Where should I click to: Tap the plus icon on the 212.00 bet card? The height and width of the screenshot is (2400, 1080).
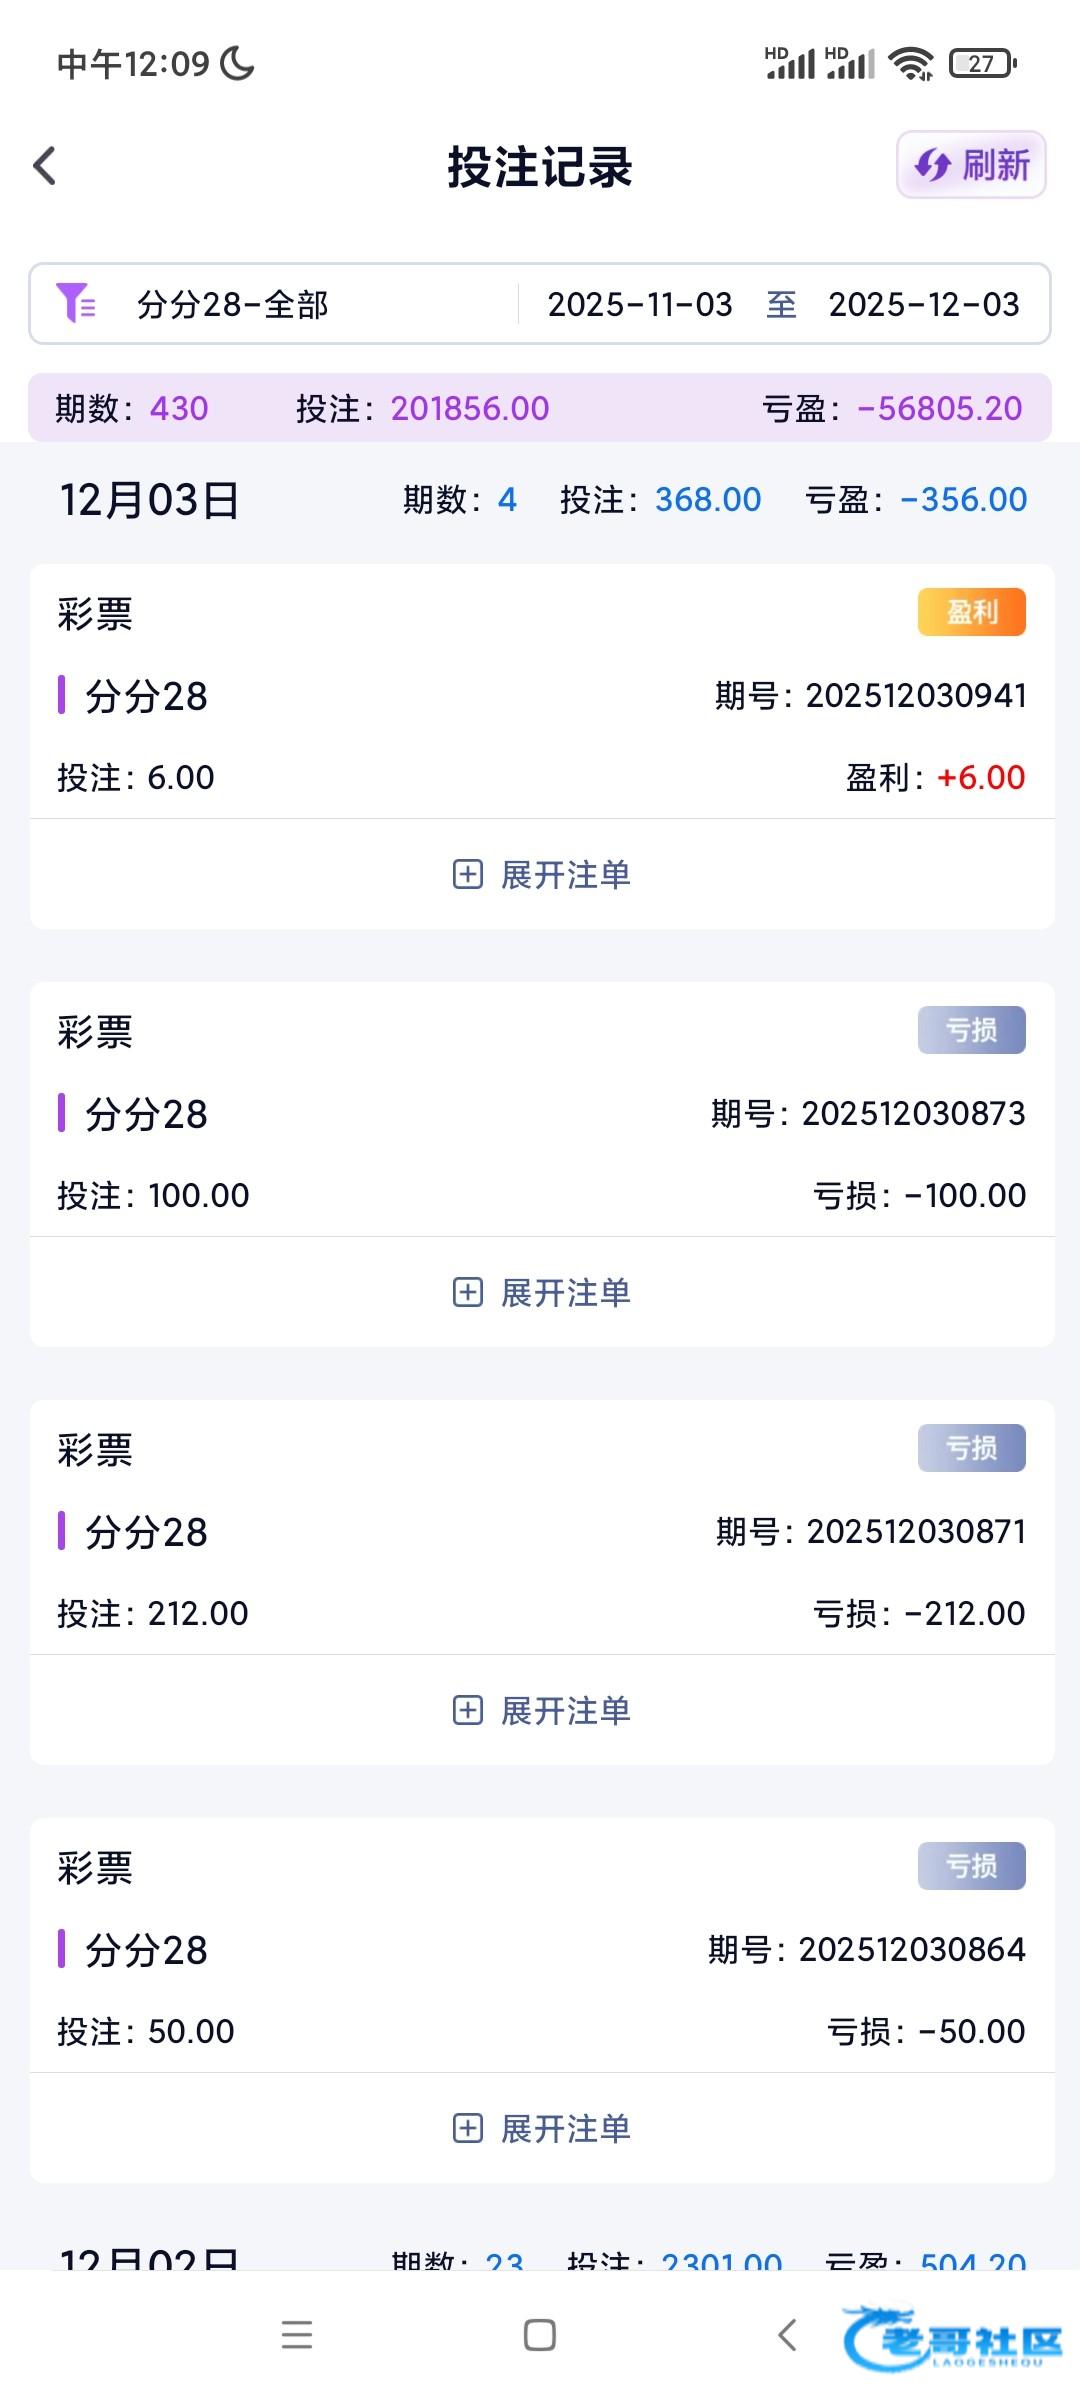tap(467, 1711)
